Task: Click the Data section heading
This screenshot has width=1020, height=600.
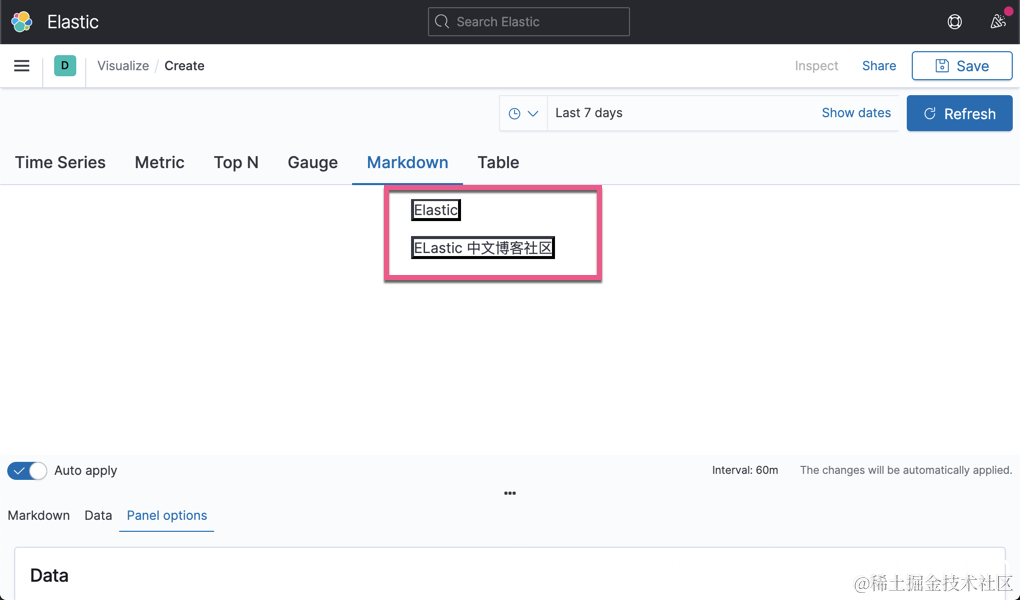Action: pos(49,575)
